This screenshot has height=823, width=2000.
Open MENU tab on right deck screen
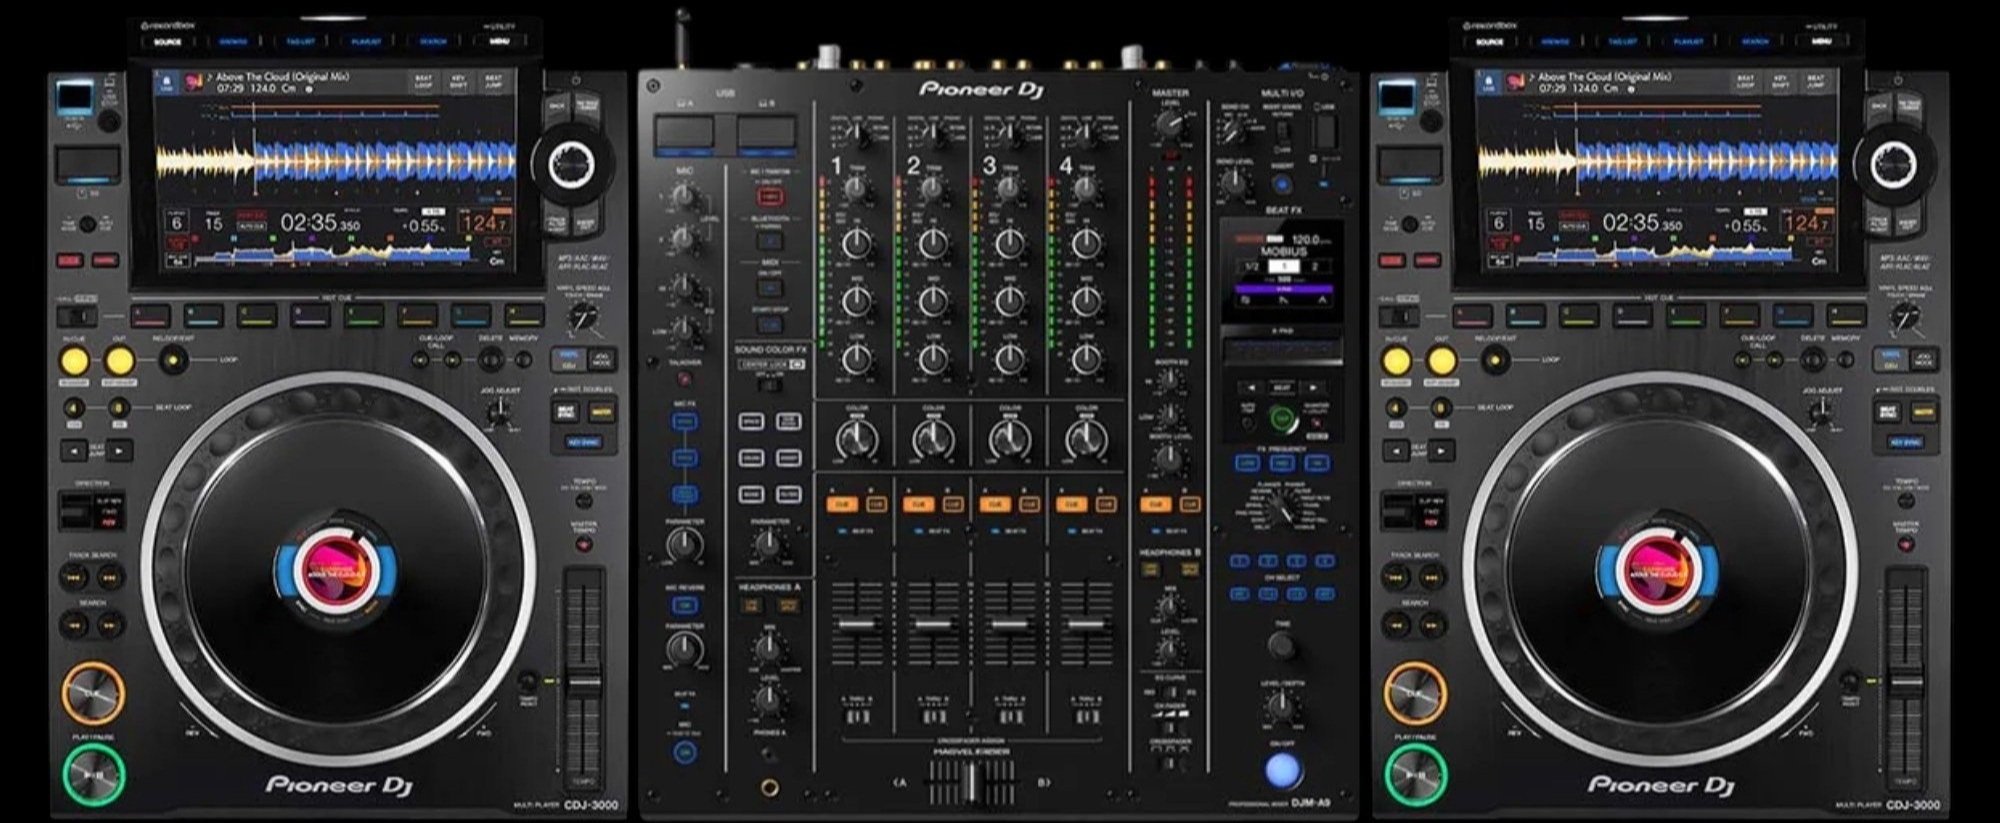(1821, 42)
